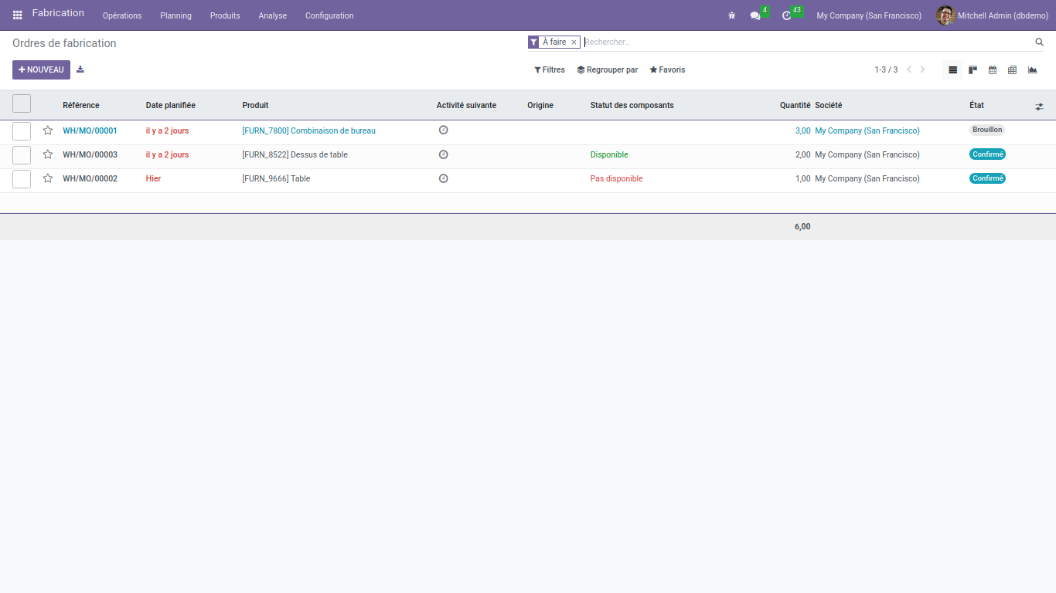Check the select-all header checkbox
1056x593 pixels.
(x=21, y=104)
